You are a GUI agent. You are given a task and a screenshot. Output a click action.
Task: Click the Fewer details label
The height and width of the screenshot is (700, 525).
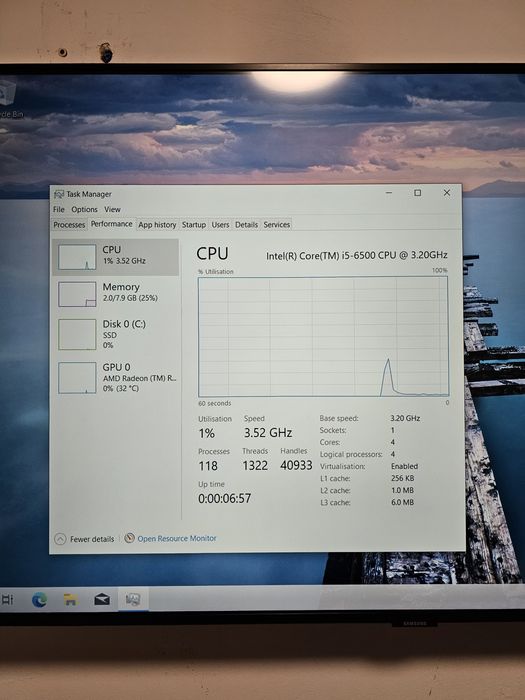(92, 539)
